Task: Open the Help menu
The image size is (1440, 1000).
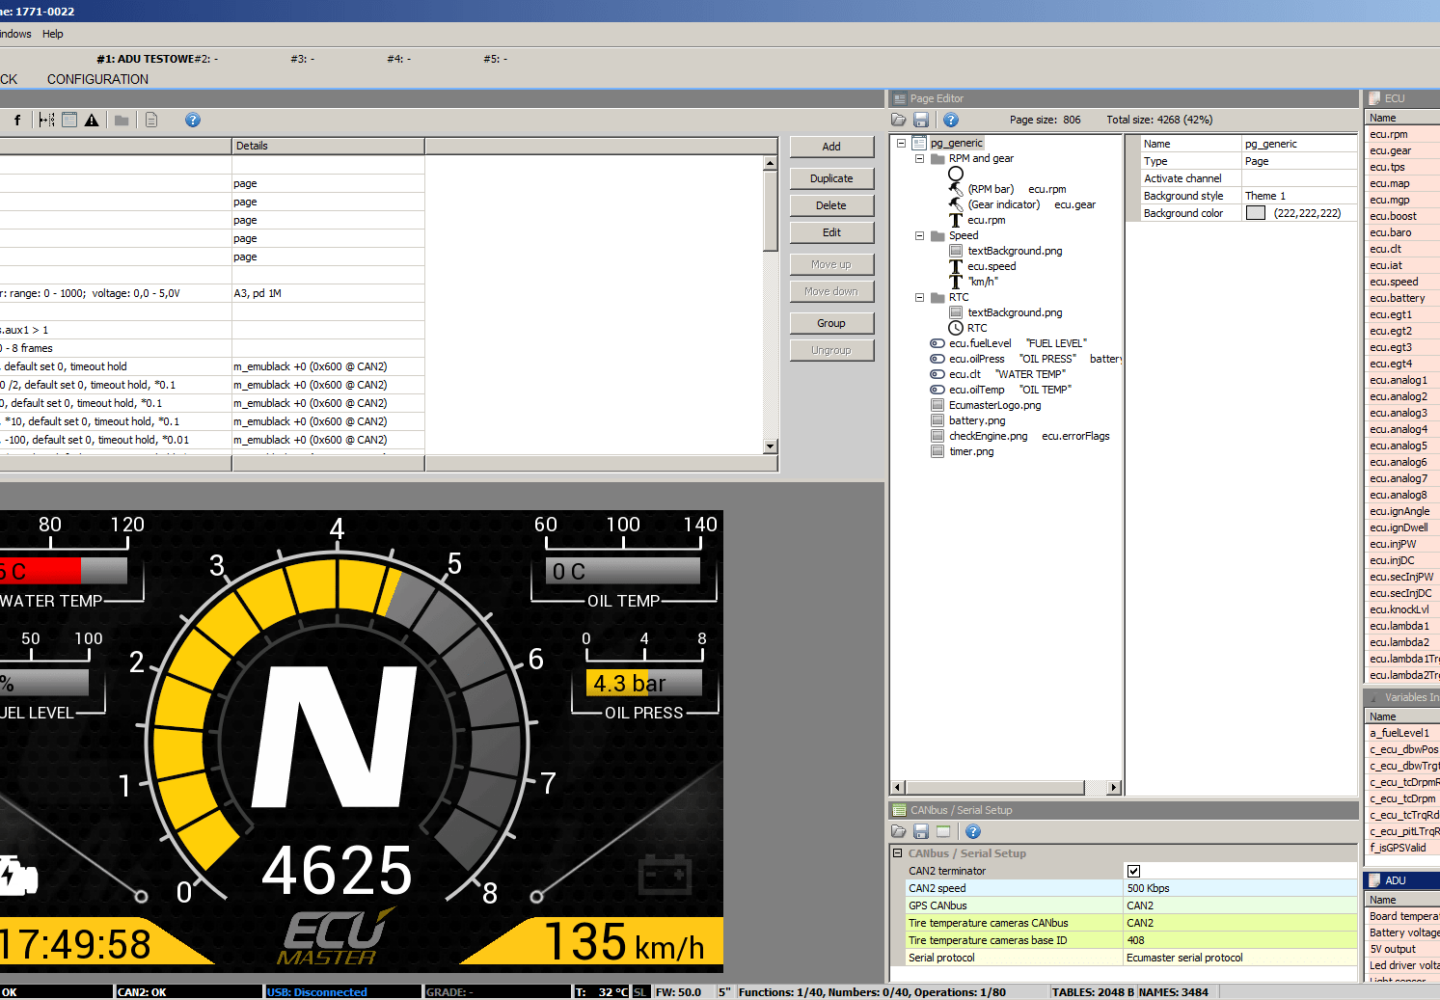Action: point(53,34)
